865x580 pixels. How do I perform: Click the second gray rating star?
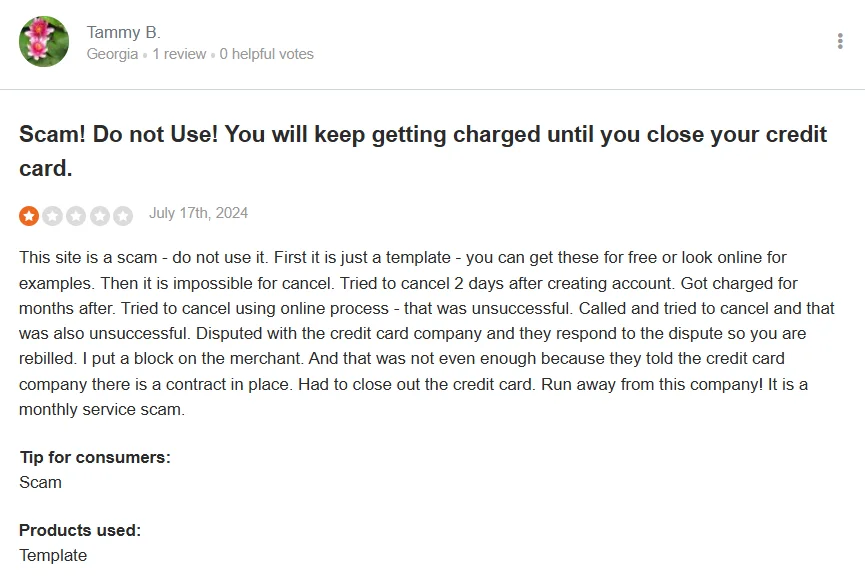tap(52, 216)
